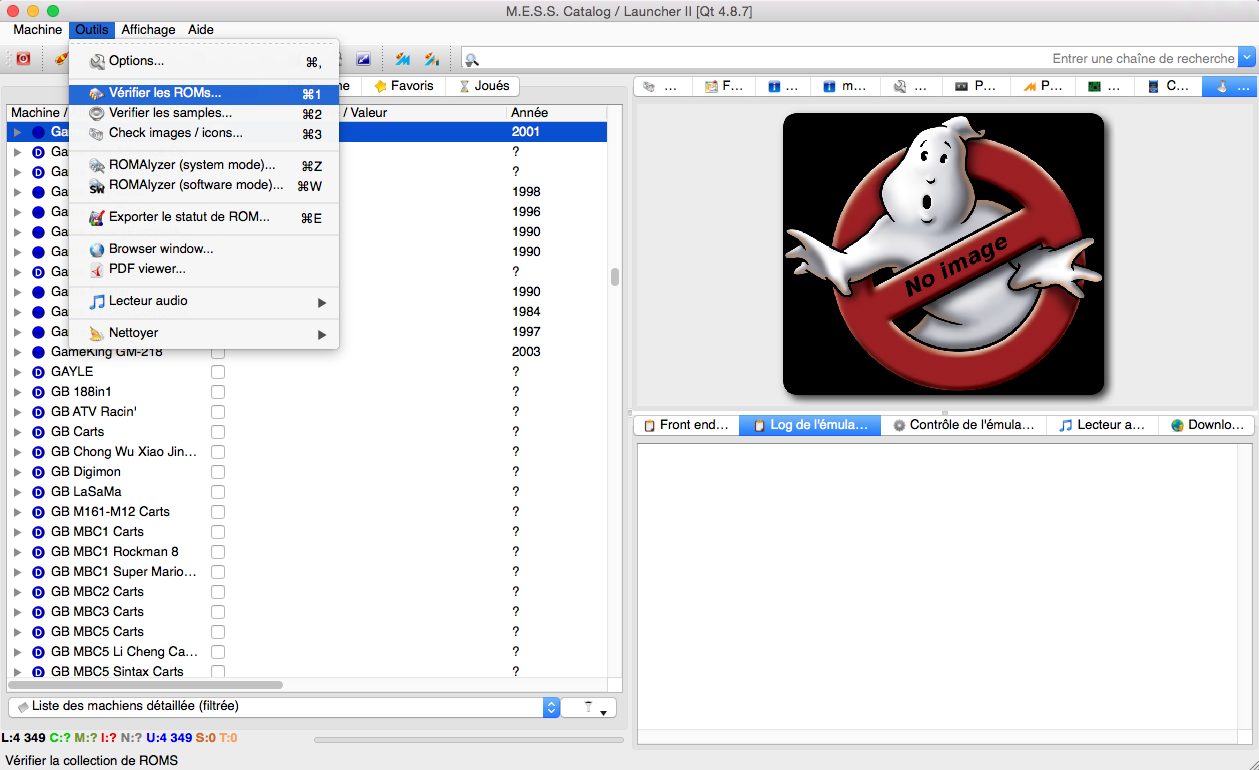Expand the GAYLE tree row
The width and height of the screenshot is (1259, 770).
pos(17,372)
